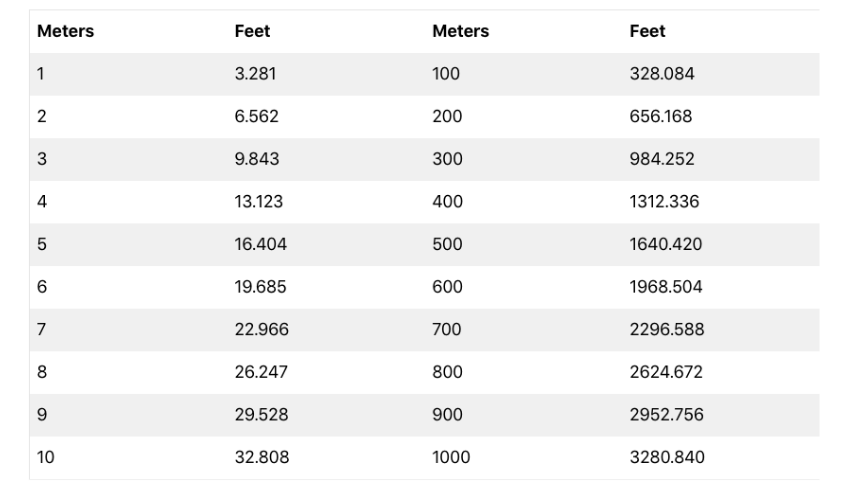Select the 32.808 feet cell
The width and height of the screenshot is (848, 496).
(x=260, y=458)
